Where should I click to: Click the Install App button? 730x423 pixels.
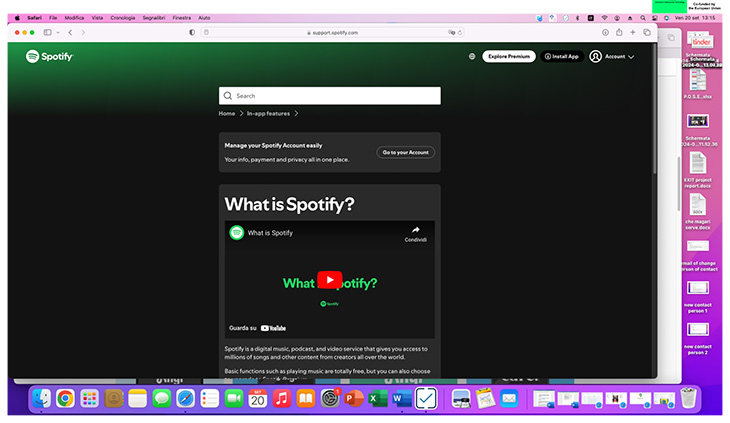[562, 56]
